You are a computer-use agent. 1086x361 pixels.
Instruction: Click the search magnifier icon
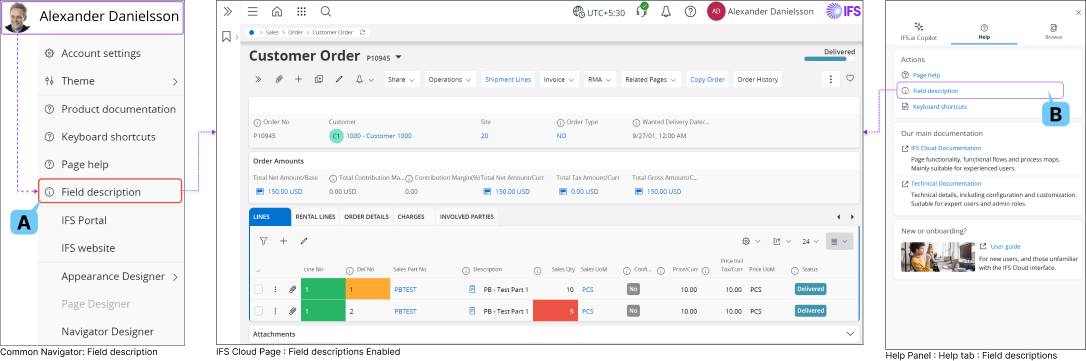pos(326,12)
